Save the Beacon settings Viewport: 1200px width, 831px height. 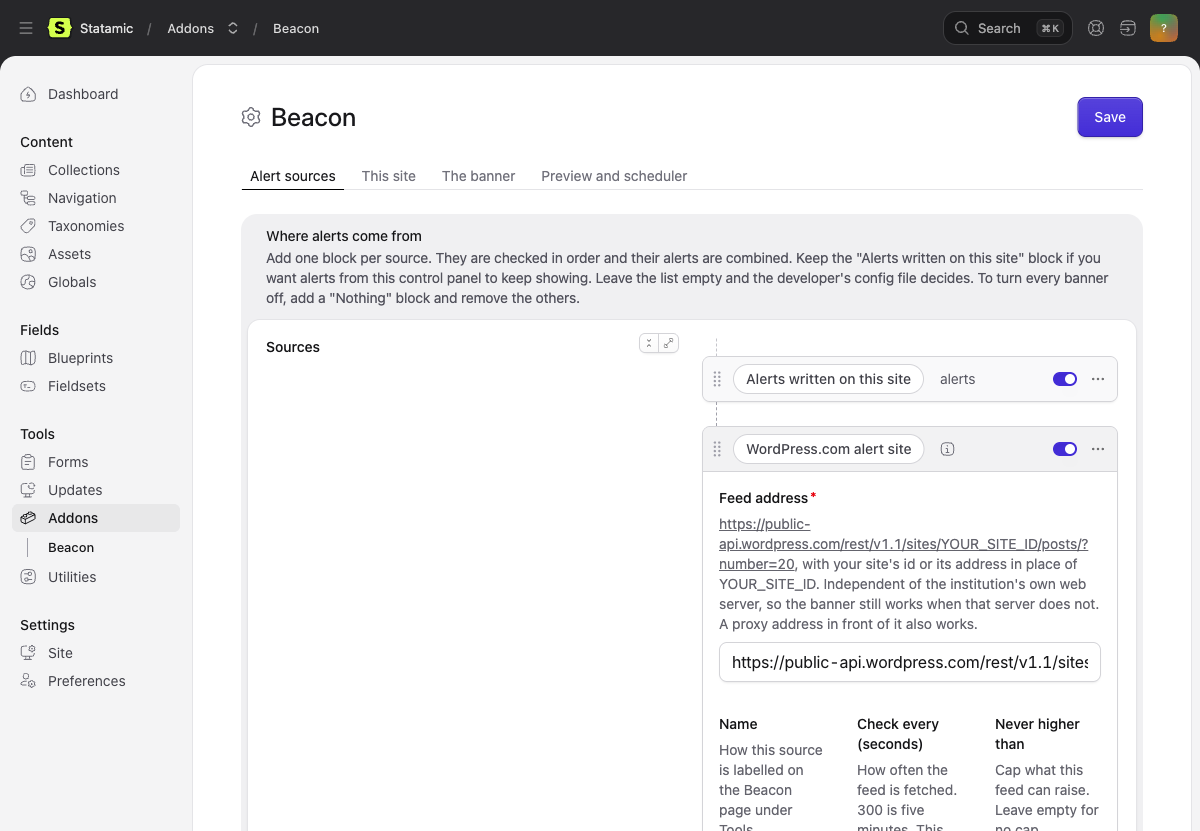1110,117
